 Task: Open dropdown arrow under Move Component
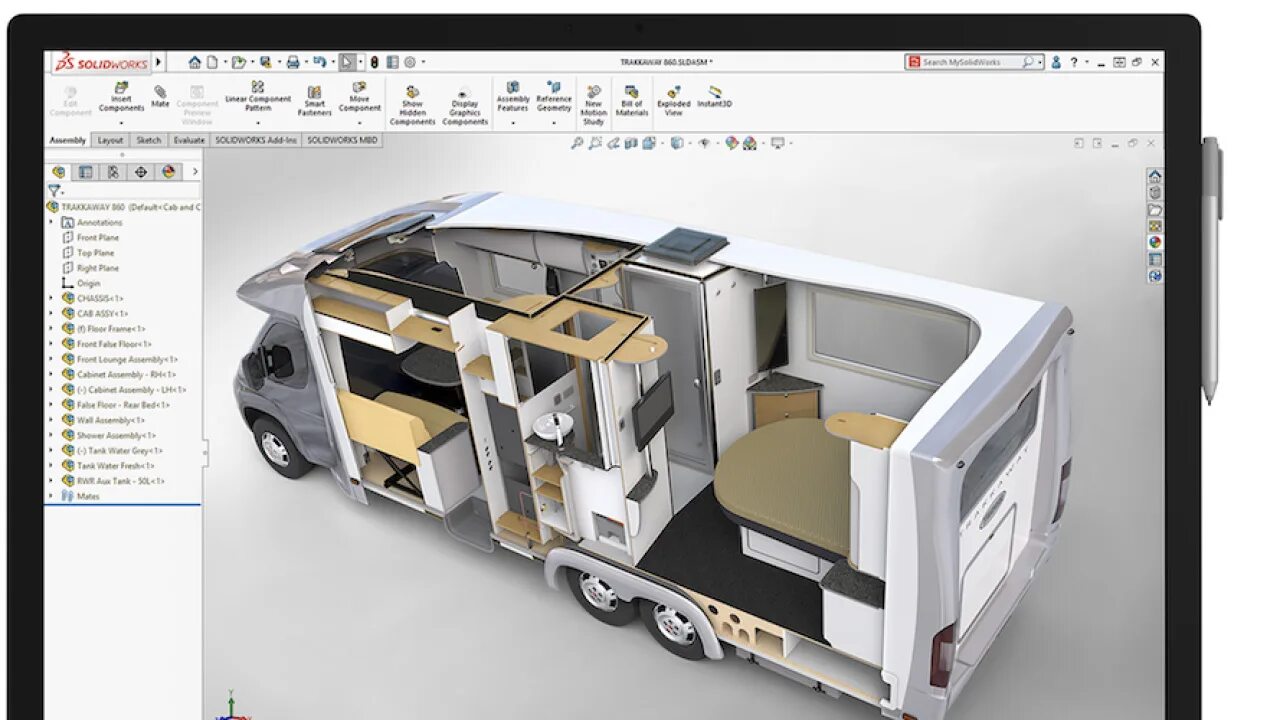pos(360,123)
